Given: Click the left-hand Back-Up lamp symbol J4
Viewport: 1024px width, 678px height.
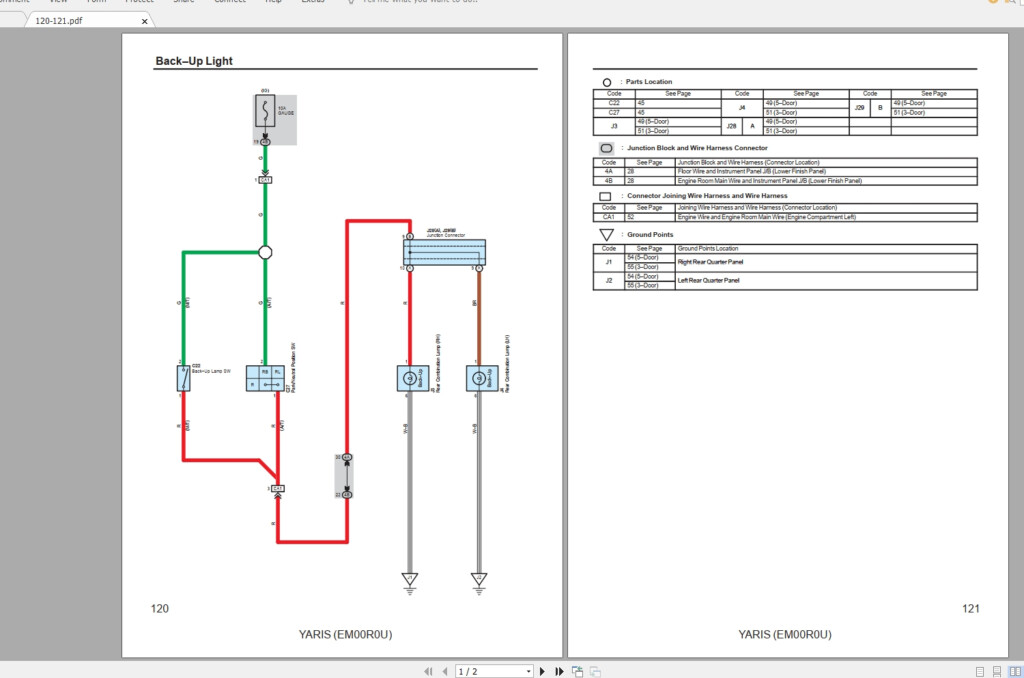Looking at the screenshot, I should coord(482,378).
